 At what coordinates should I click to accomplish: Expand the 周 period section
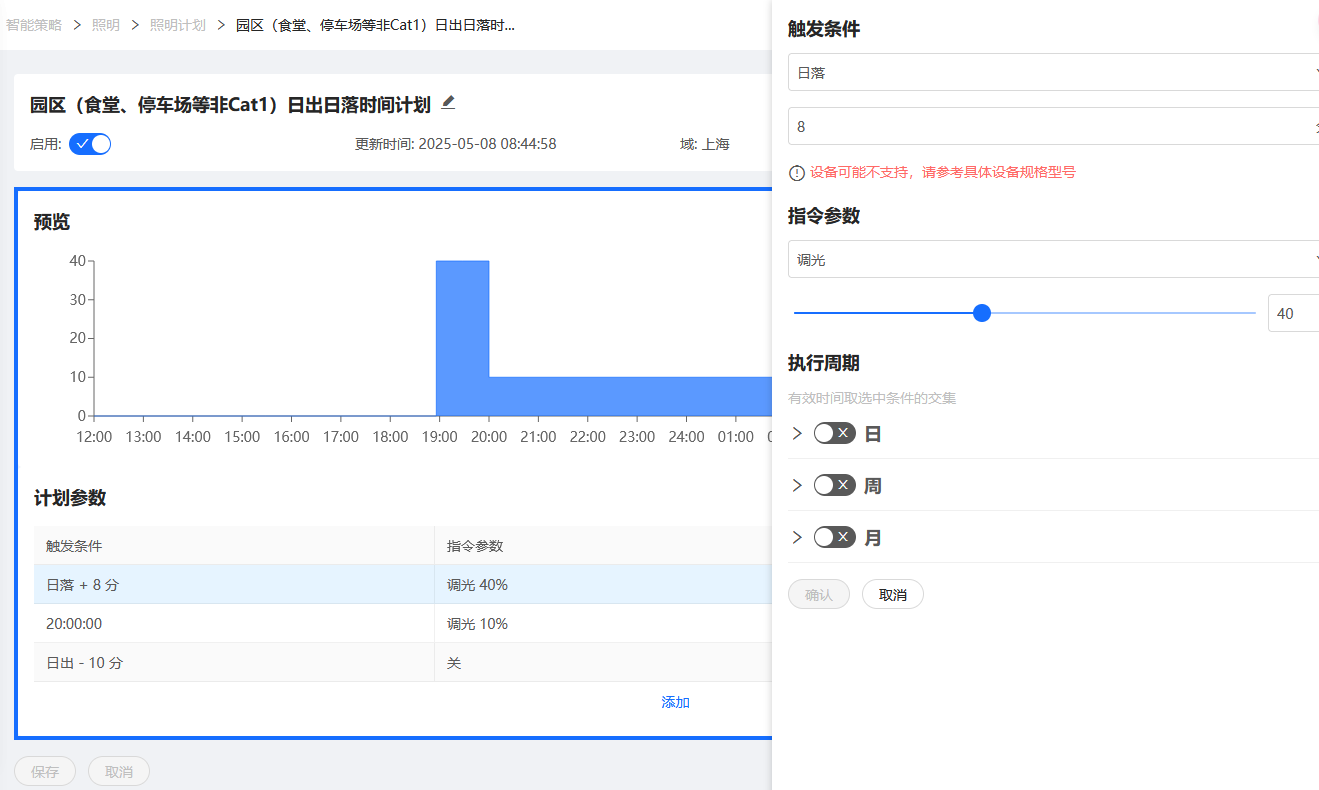coord(797,485)
